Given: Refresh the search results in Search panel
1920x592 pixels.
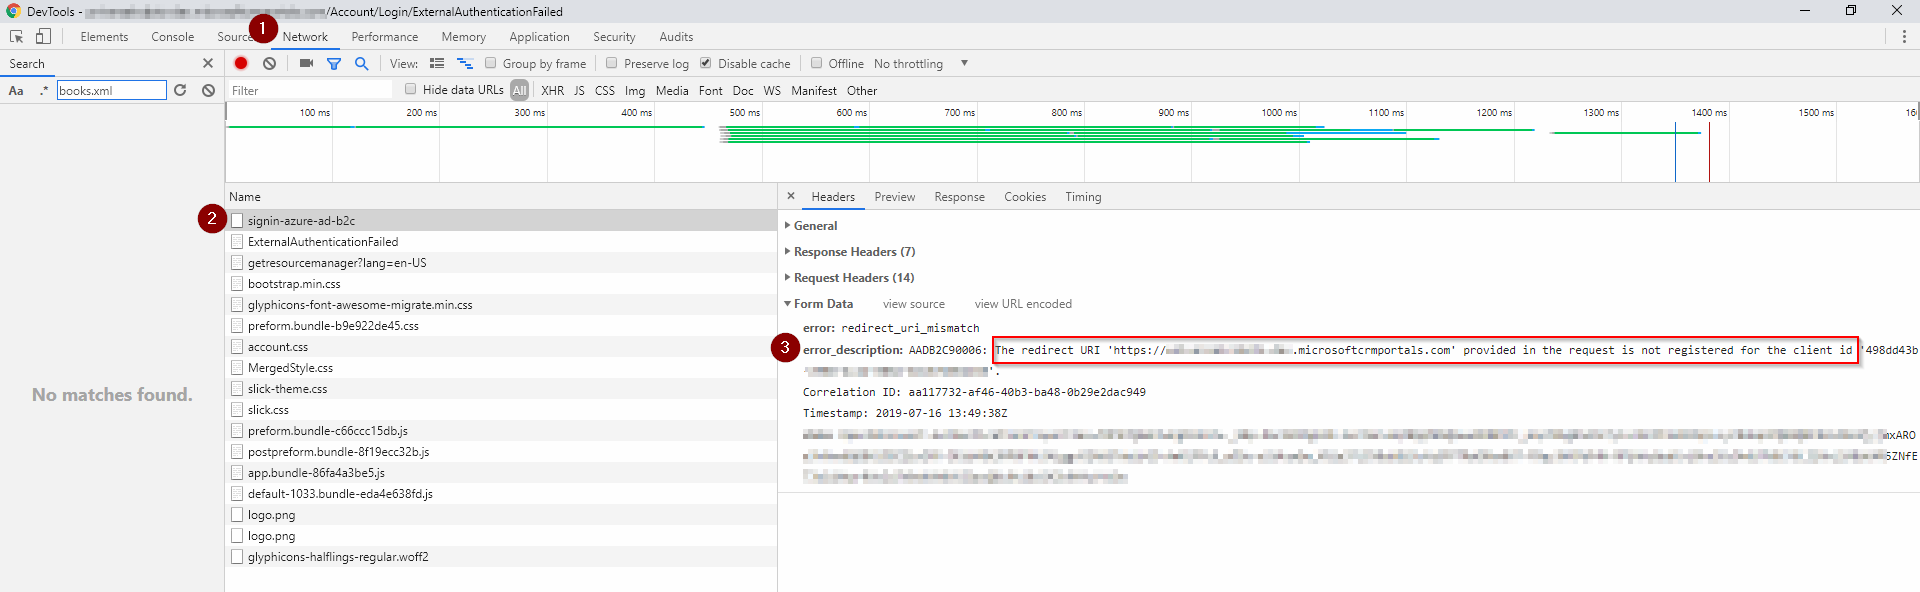Looking at the screenshot, I should [x=180, y=90].
